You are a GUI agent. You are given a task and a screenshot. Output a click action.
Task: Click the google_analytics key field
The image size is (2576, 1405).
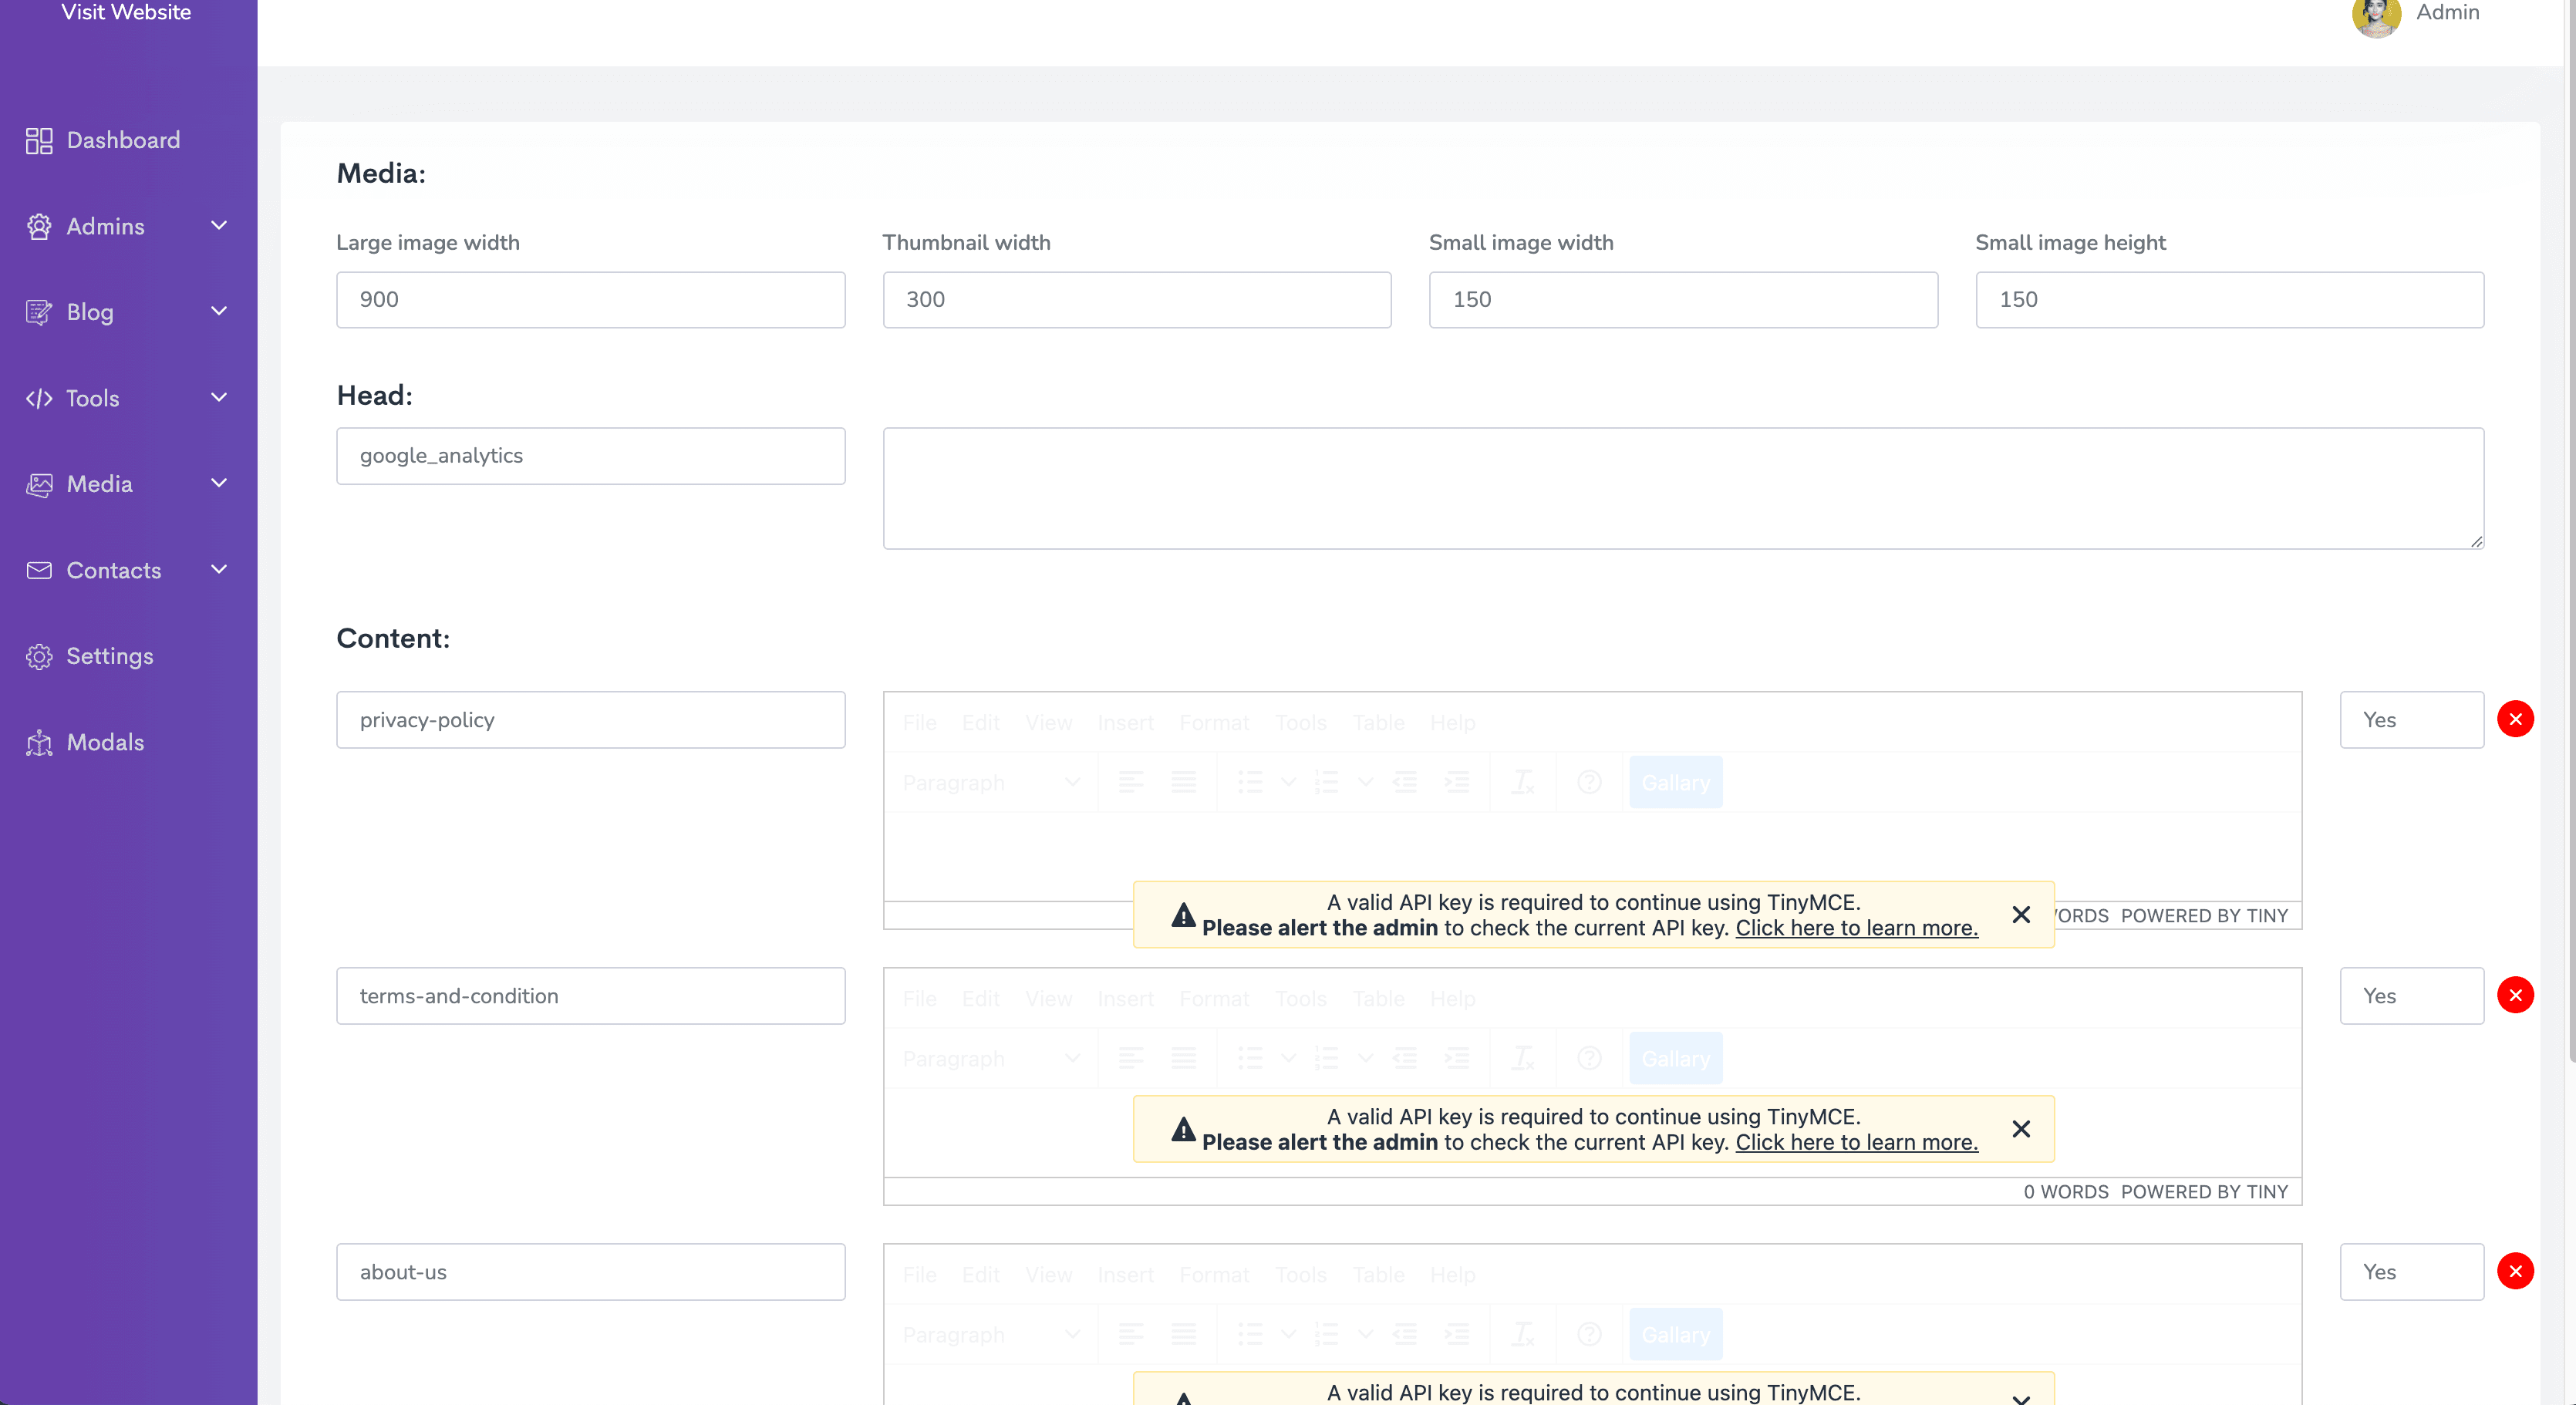591,456
